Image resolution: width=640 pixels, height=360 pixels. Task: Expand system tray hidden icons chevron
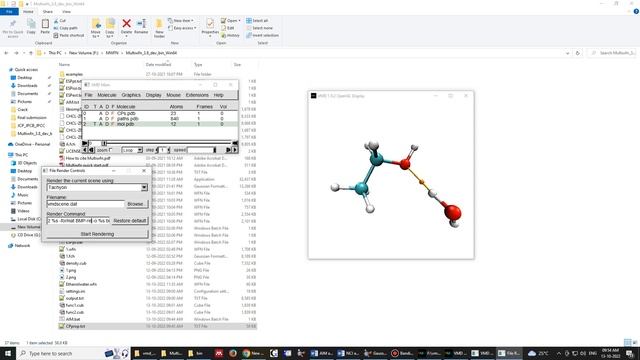559,353
